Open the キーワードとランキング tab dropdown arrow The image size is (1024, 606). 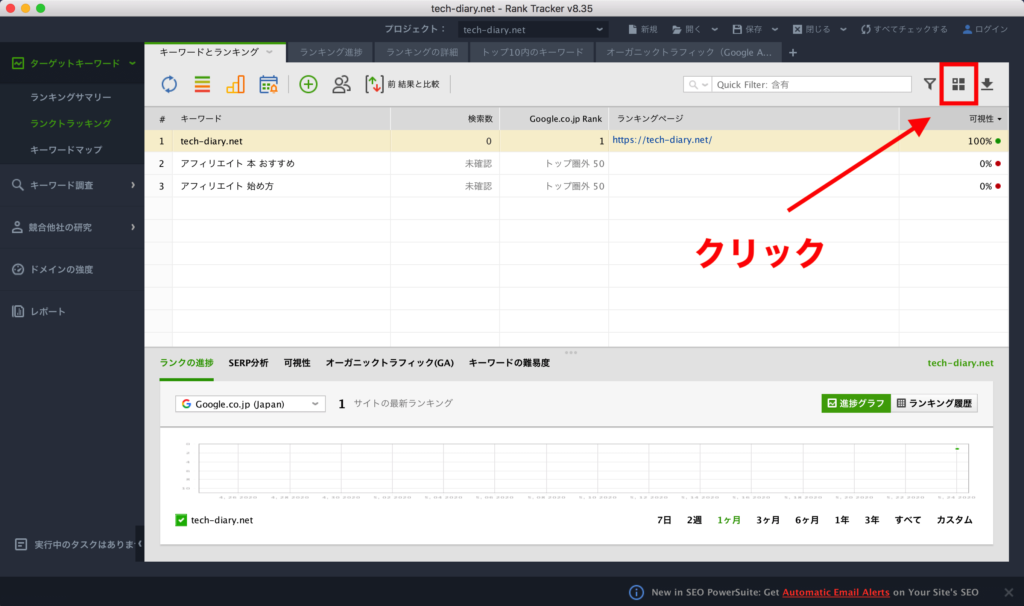pyautogui.click(x=269, y=52)
